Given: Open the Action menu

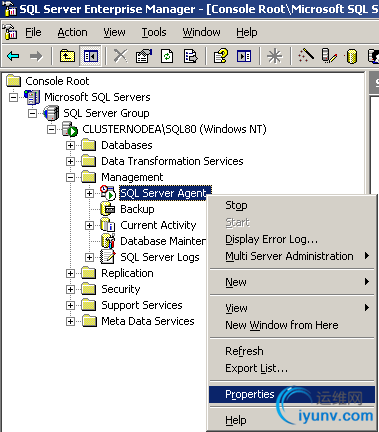Looking at the screenshot, I should (72, 32).
